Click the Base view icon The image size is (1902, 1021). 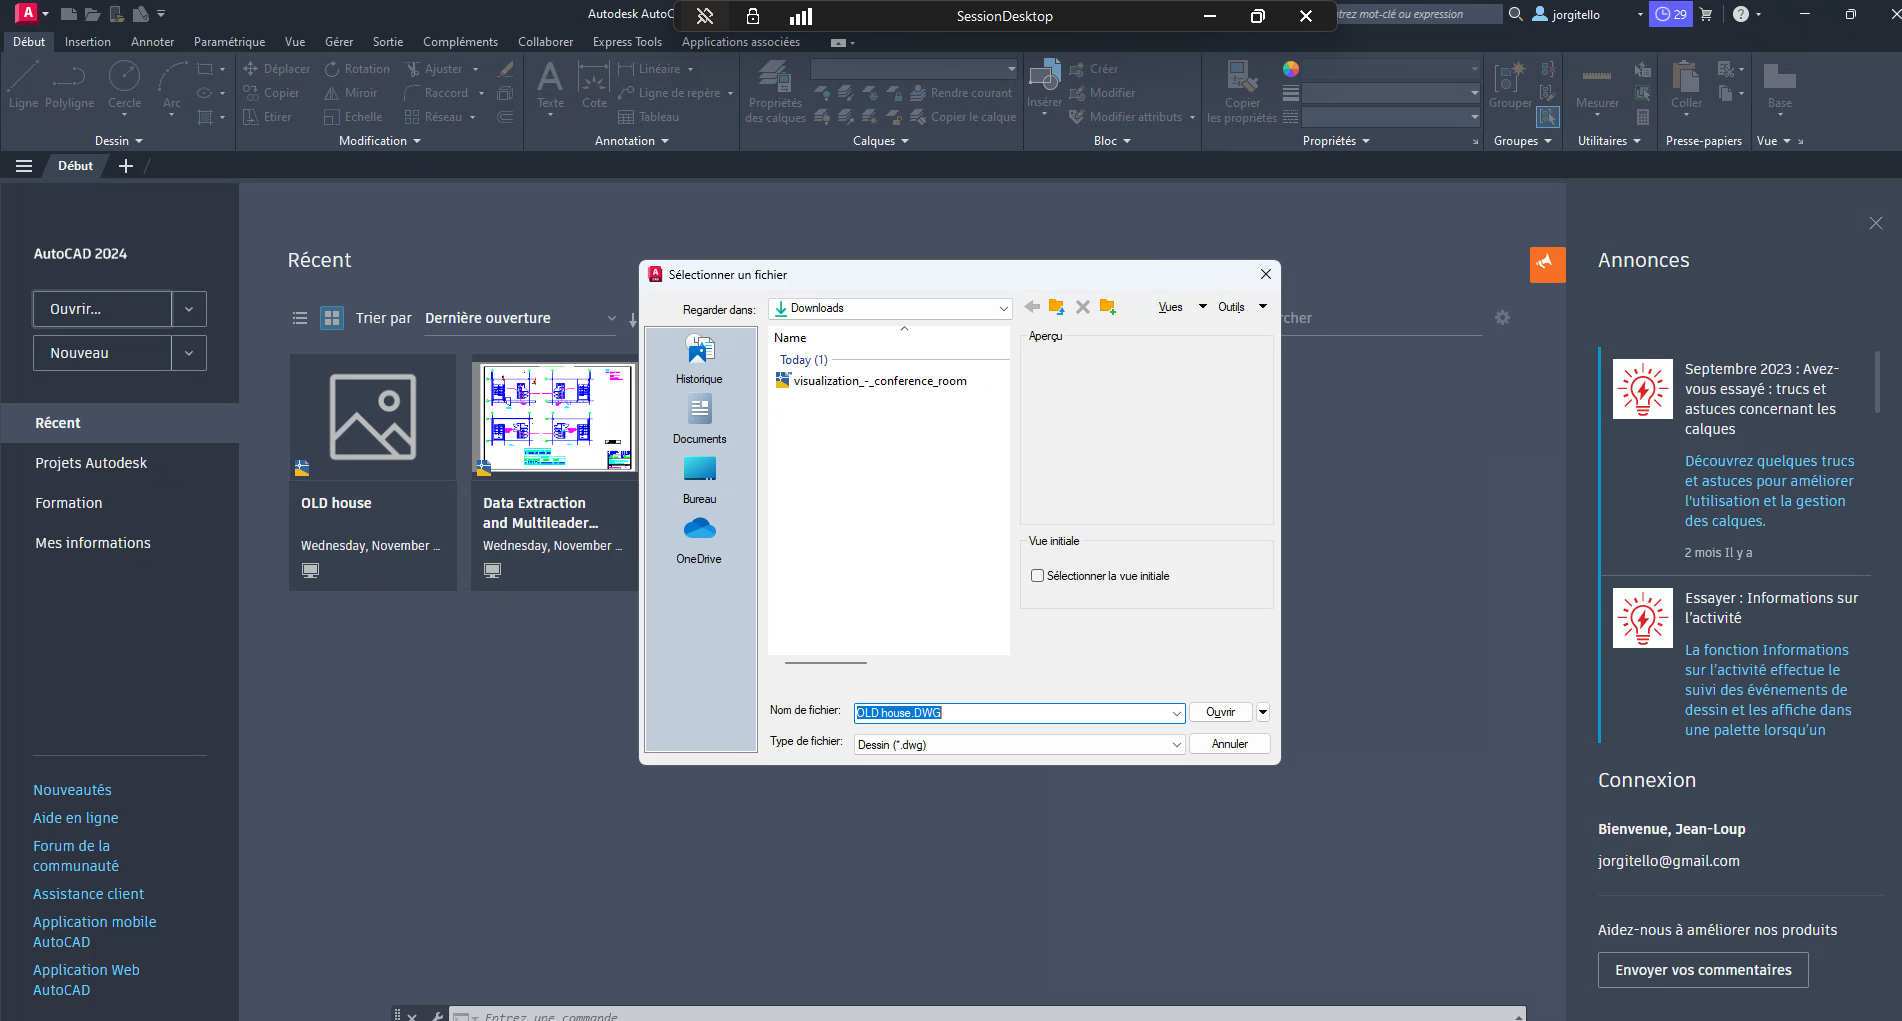1780,88
